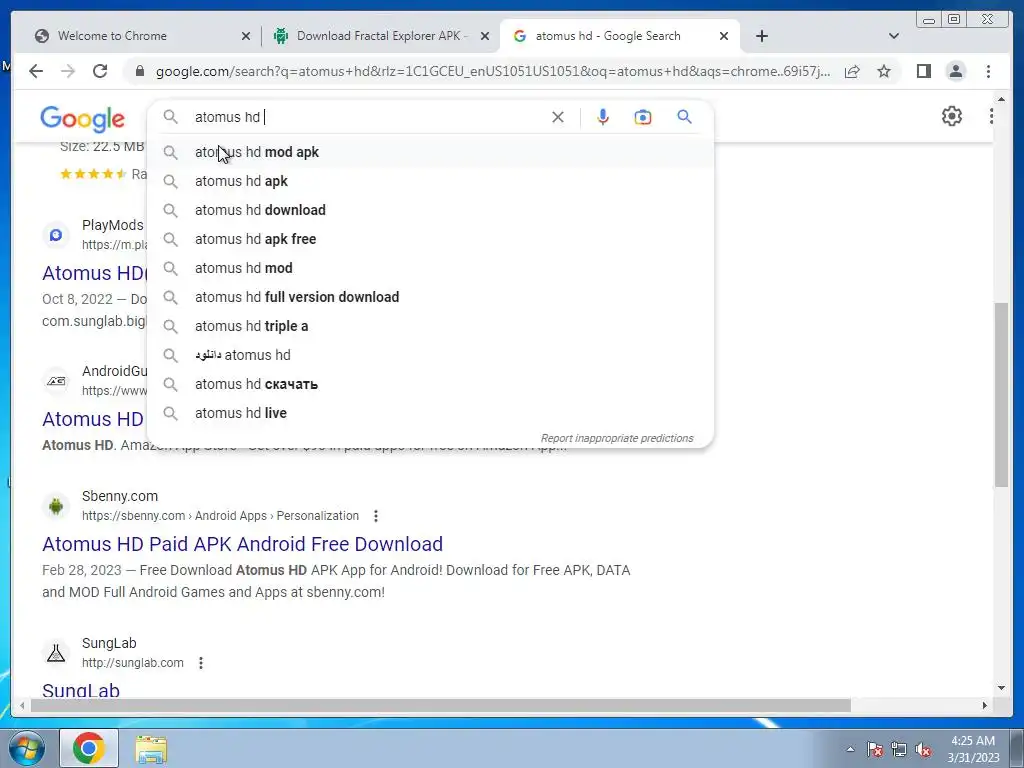
Task: Open the Windows Start button
Action: [26, 748]
